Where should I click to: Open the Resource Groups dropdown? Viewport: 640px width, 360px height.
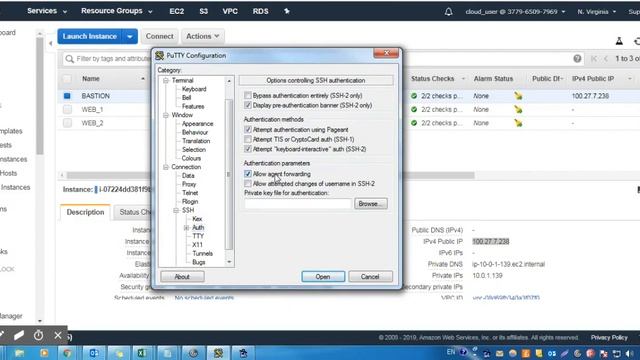pyautogui.click(x=116, y=11)
